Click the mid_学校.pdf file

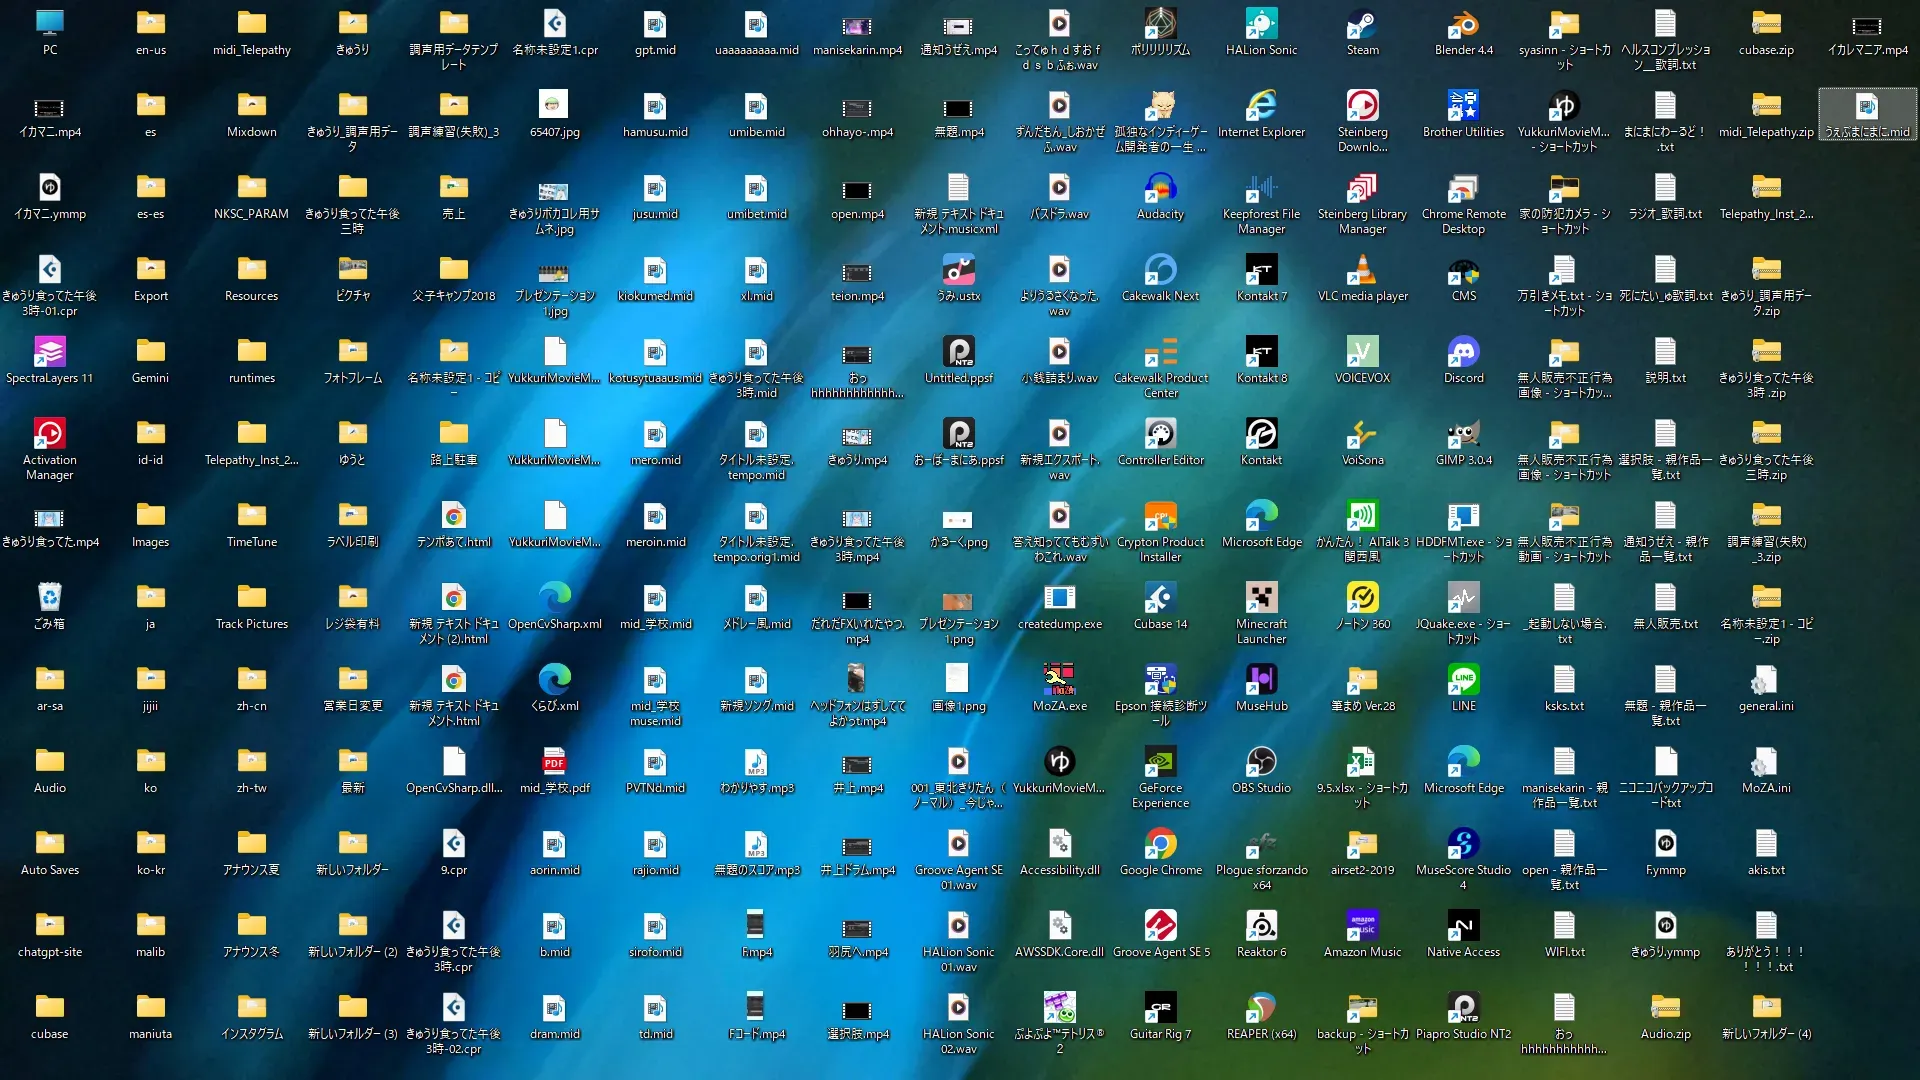pos(554,762)
